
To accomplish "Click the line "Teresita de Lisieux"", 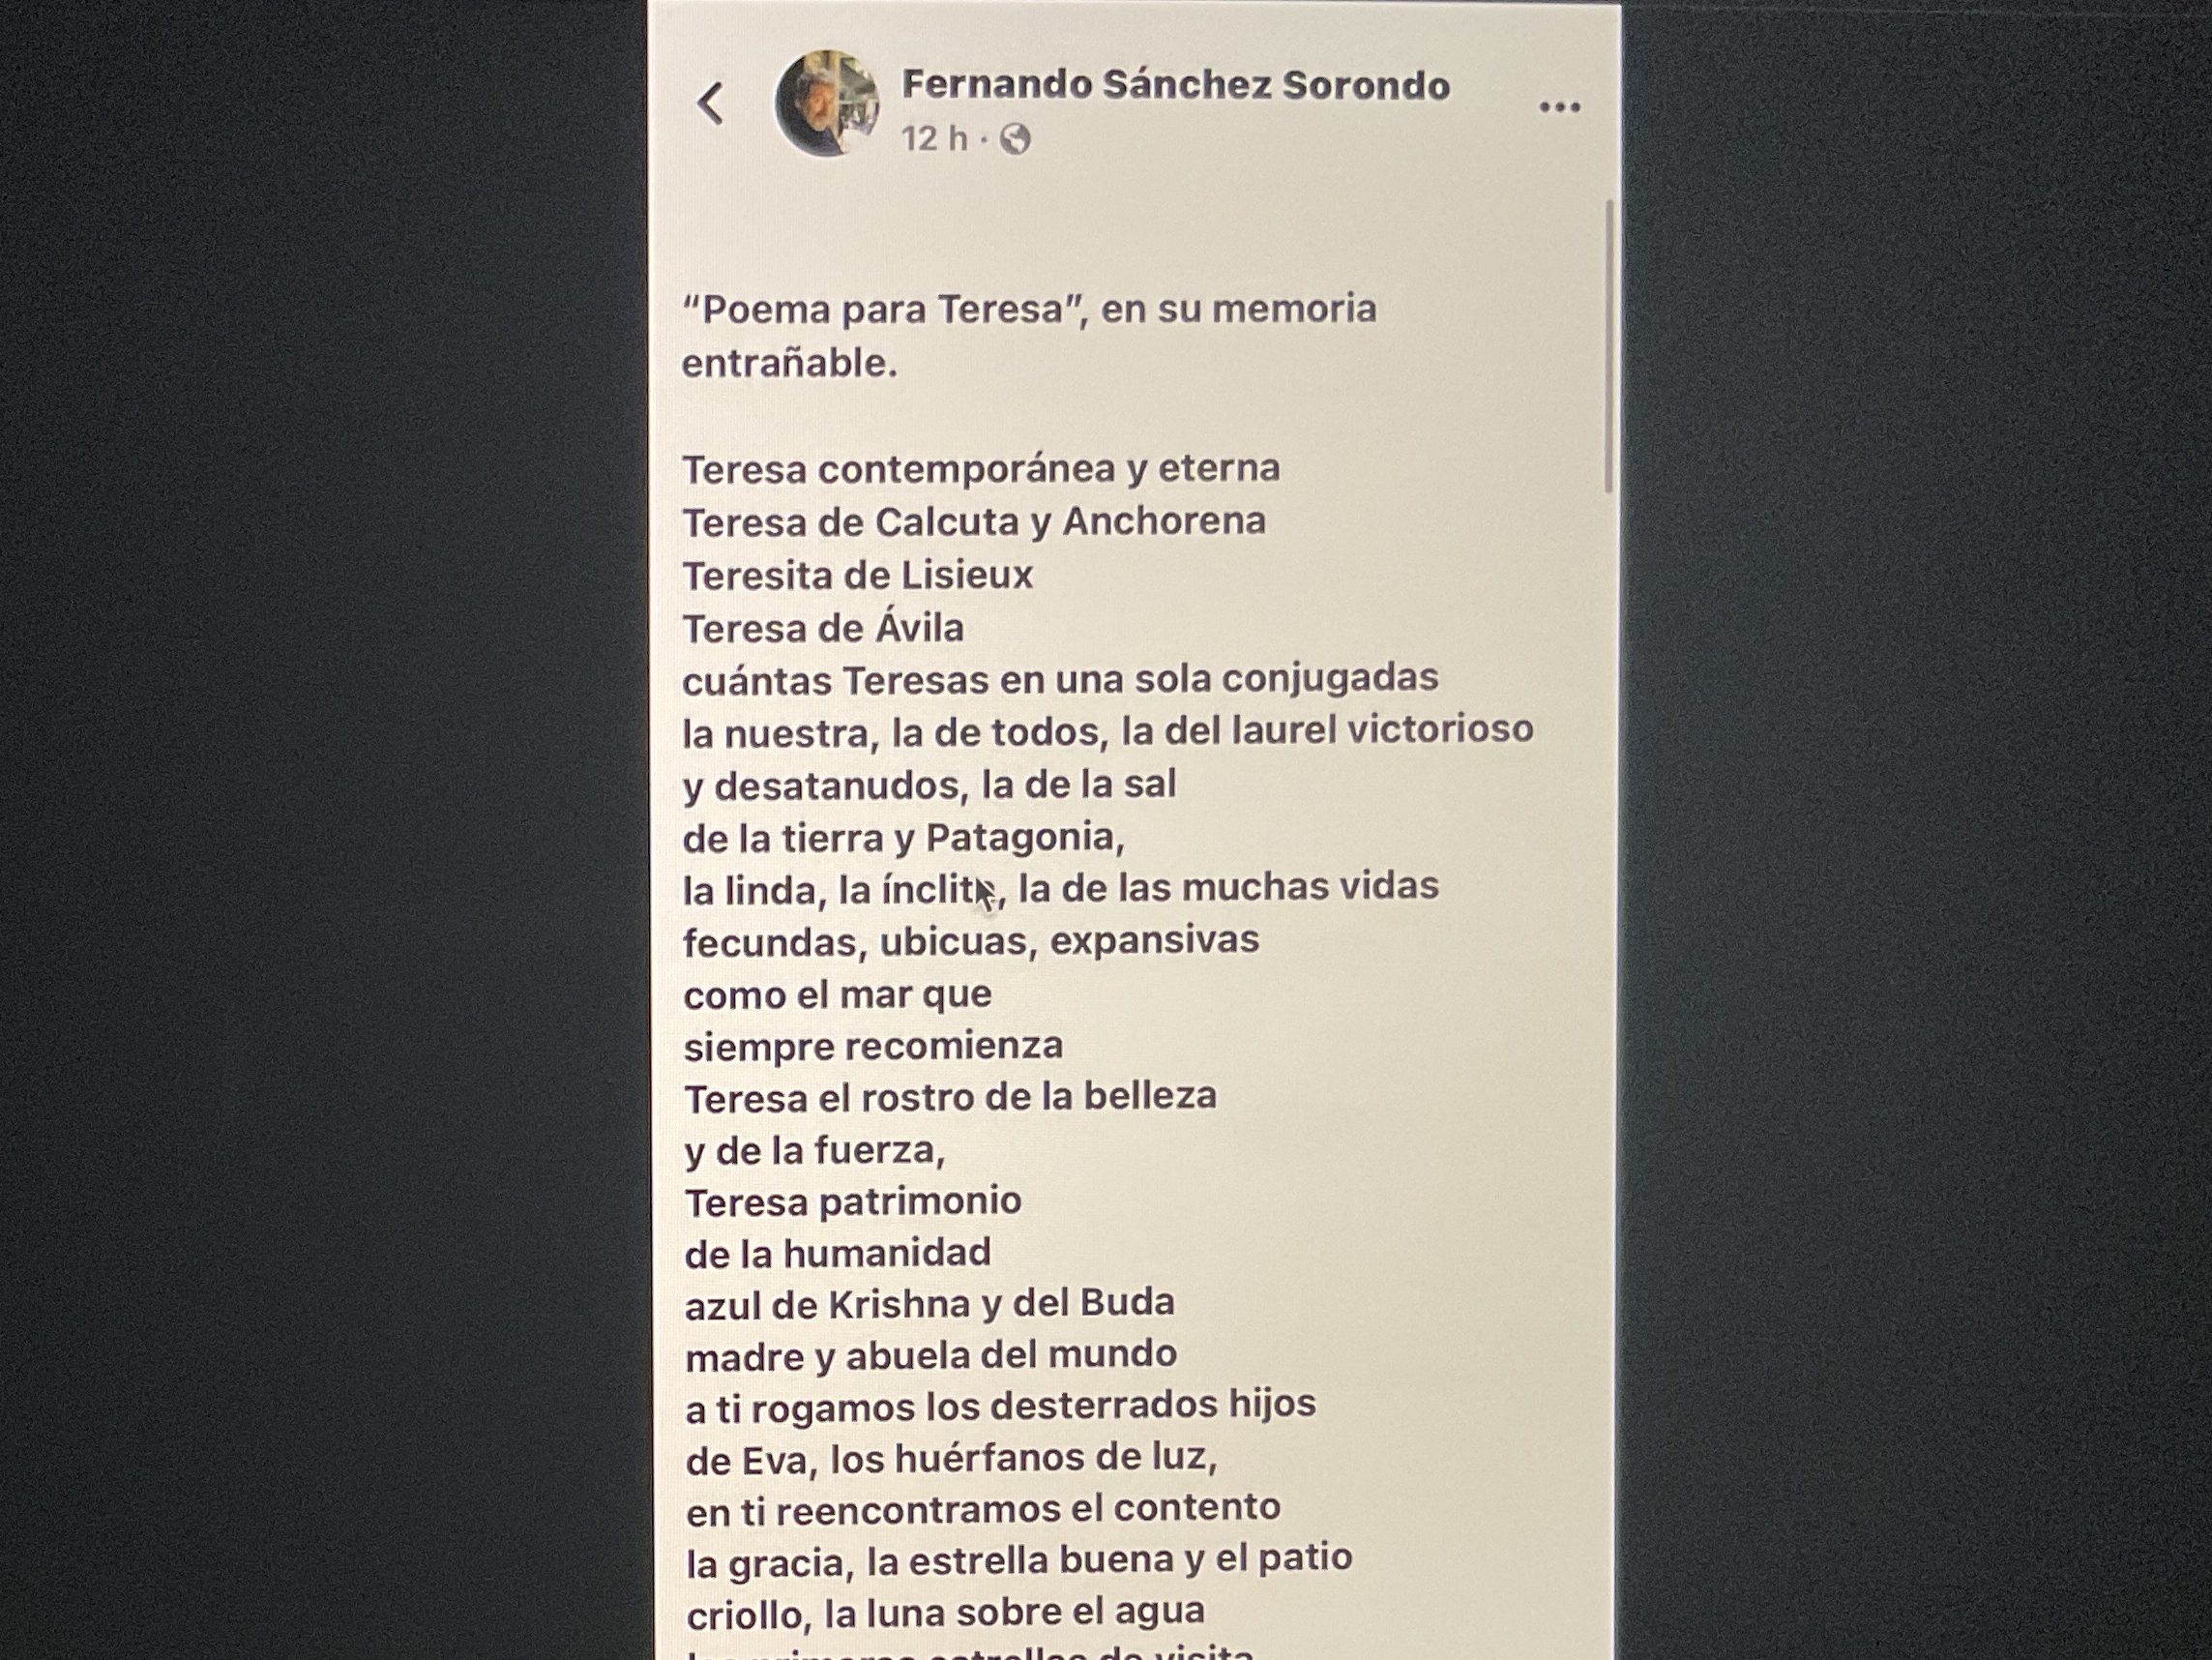I will pos(857,575).
